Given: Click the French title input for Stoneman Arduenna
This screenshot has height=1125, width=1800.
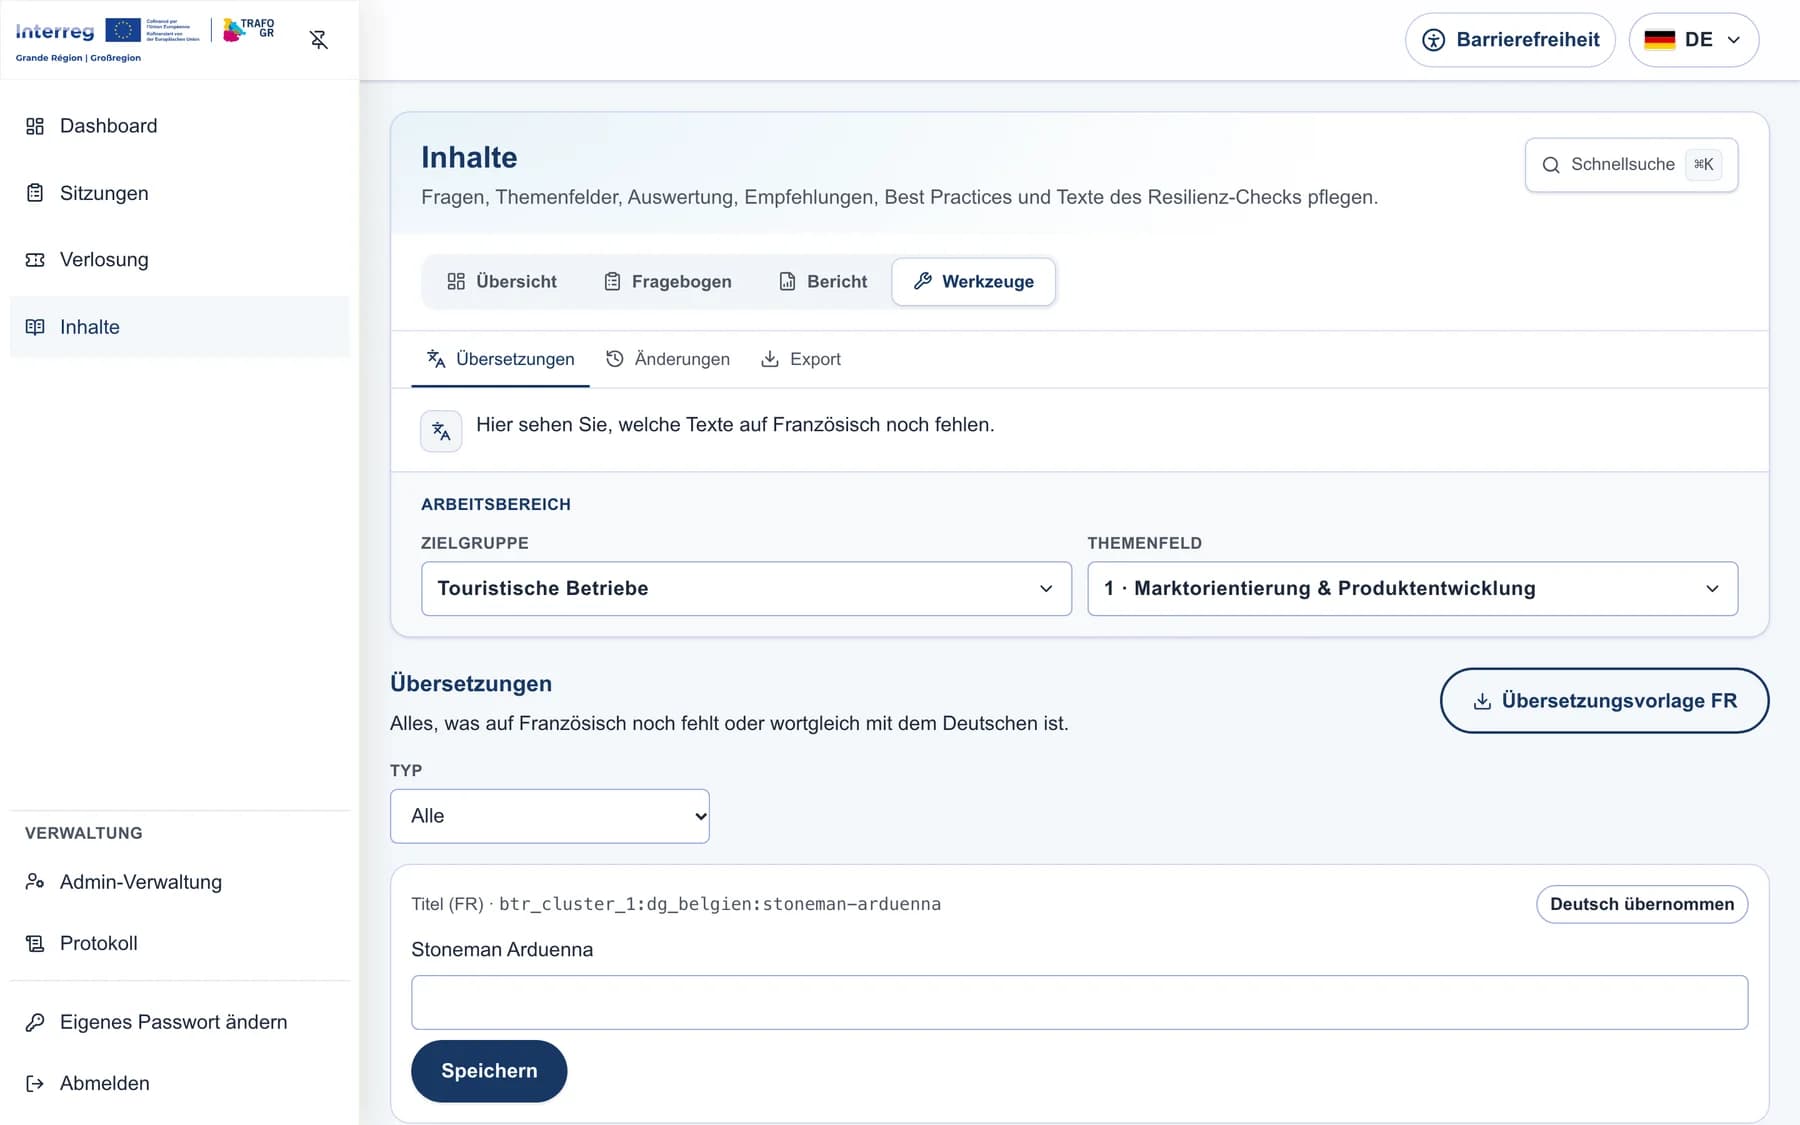Looking at the screenshot, I should point(1079,1003).
